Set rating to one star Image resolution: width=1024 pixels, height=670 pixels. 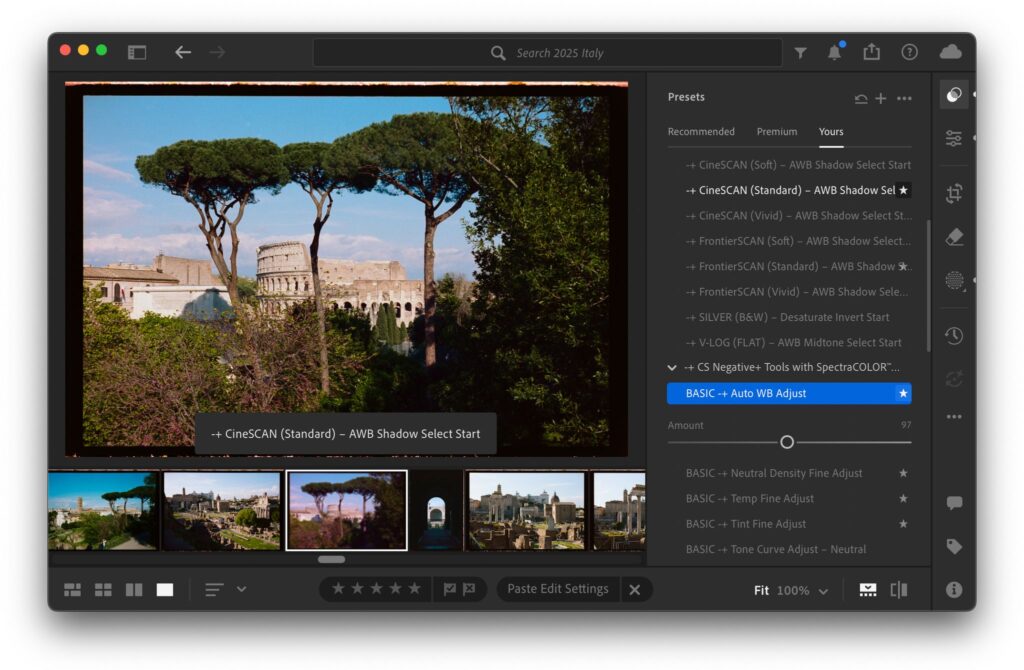click(338, 588)
